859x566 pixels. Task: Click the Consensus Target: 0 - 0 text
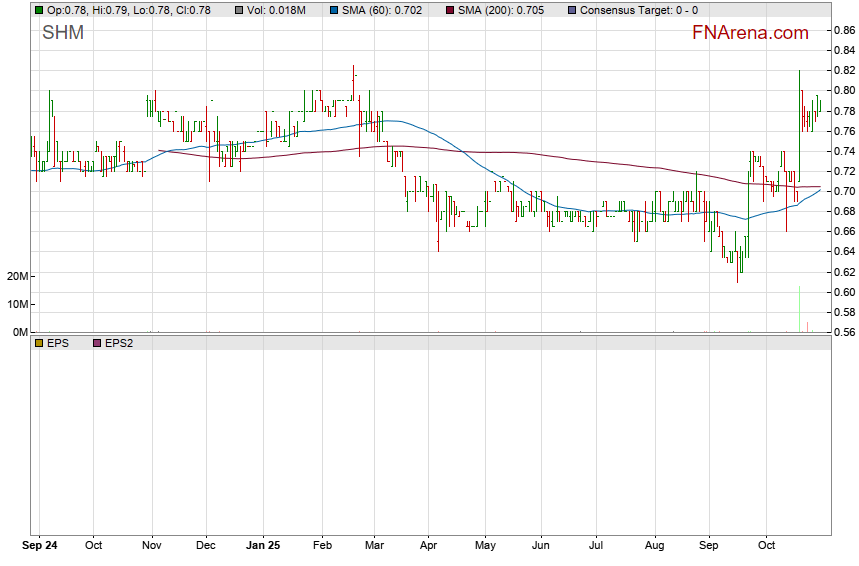point(640,10)
